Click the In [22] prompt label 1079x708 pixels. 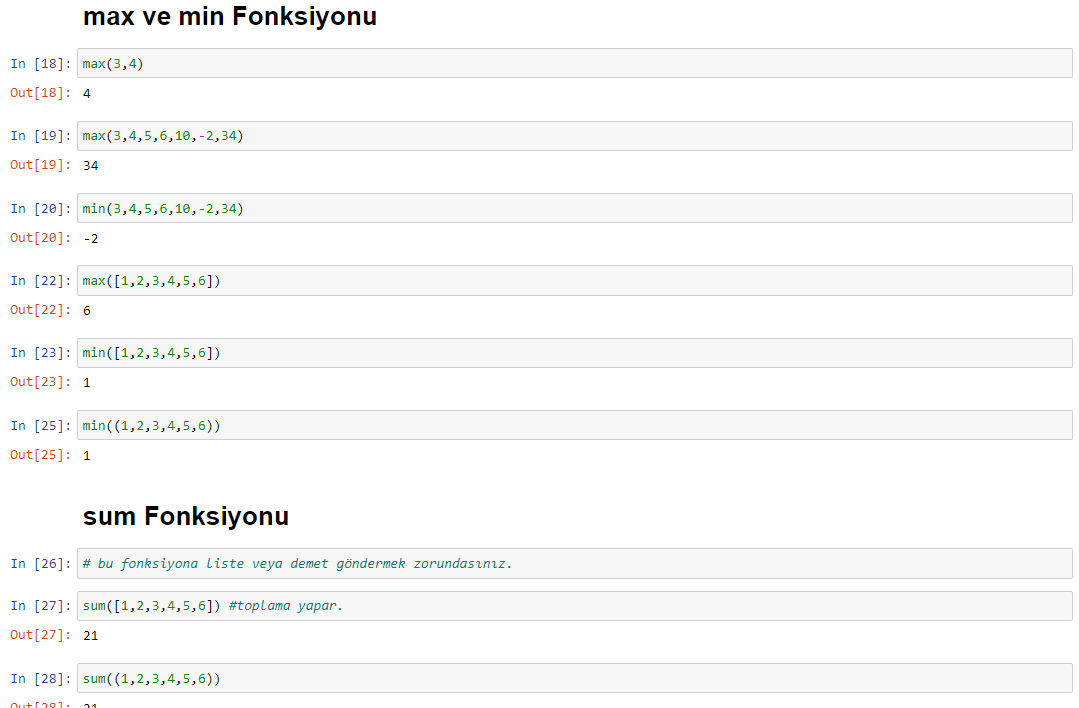click(41, 281)
